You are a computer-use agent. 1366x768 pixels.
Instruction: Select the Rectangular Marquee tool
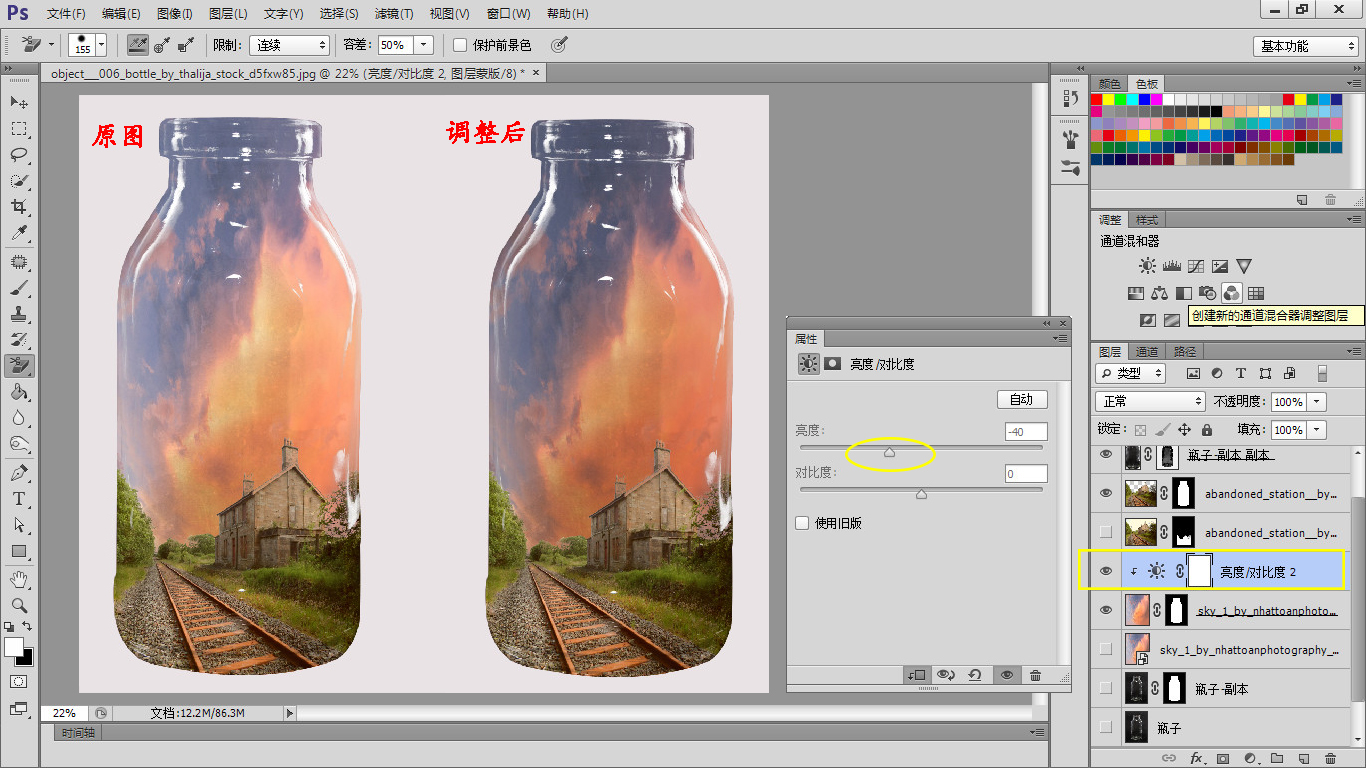coord(19,129)
